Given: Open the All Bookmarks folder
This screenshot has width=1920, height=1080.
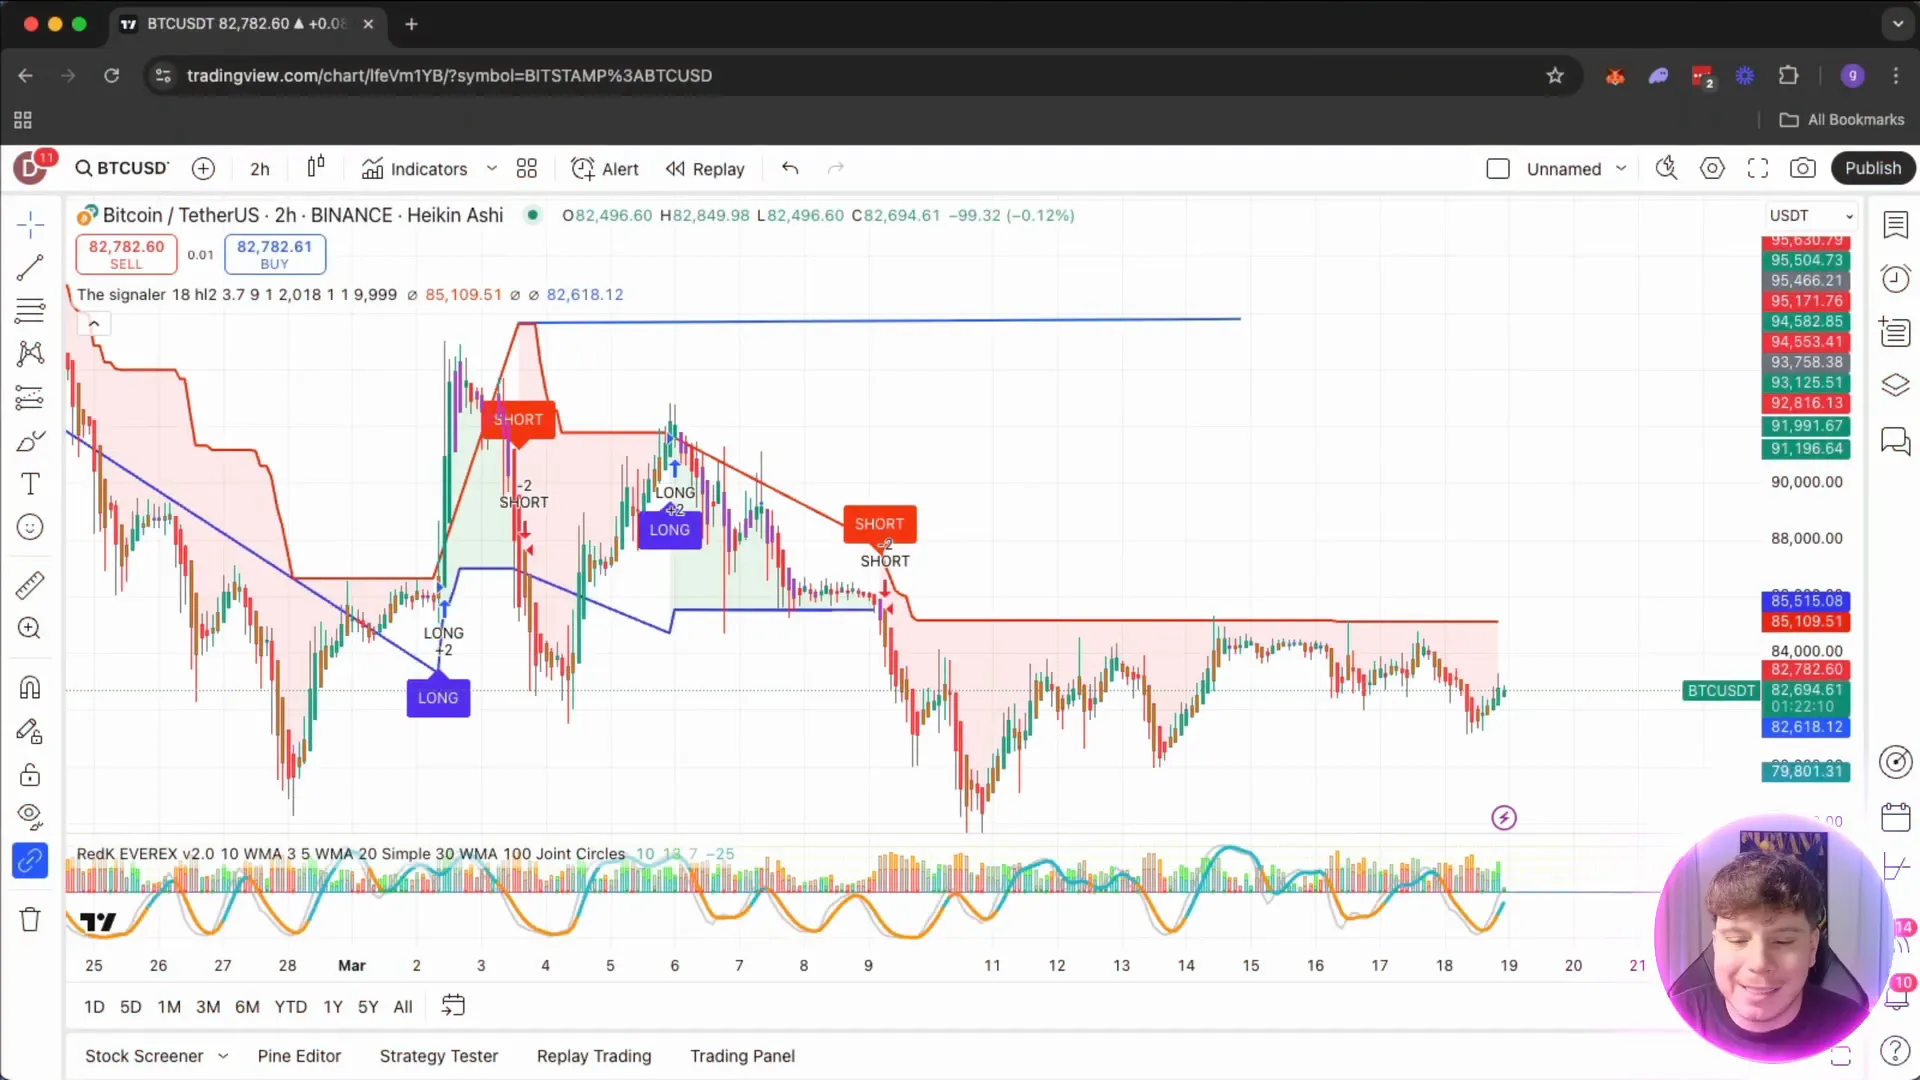Looking at the screenshot, I should (1842, 119).
